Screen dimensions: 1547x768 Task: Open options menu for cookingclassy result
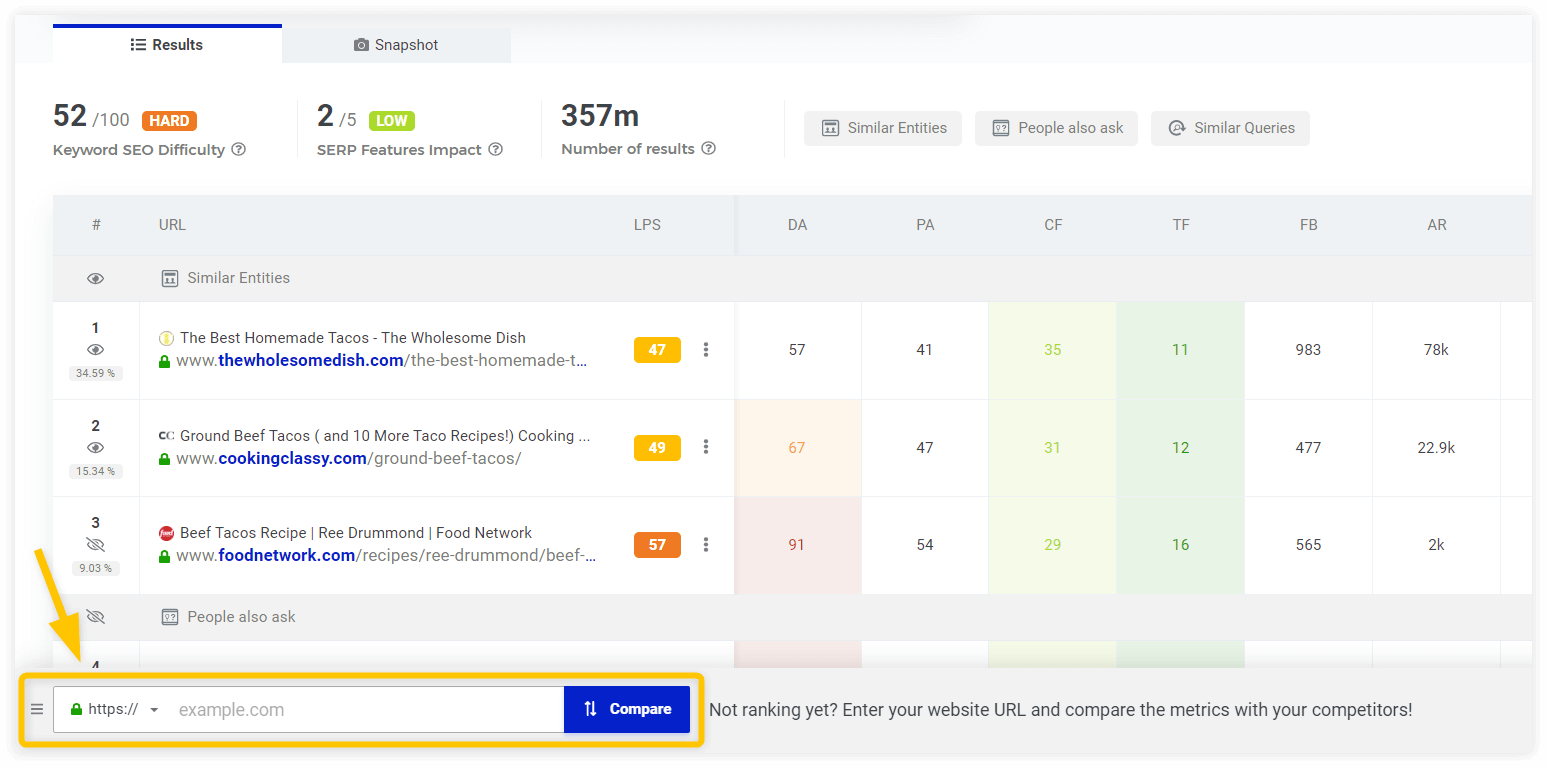point(706,447)
